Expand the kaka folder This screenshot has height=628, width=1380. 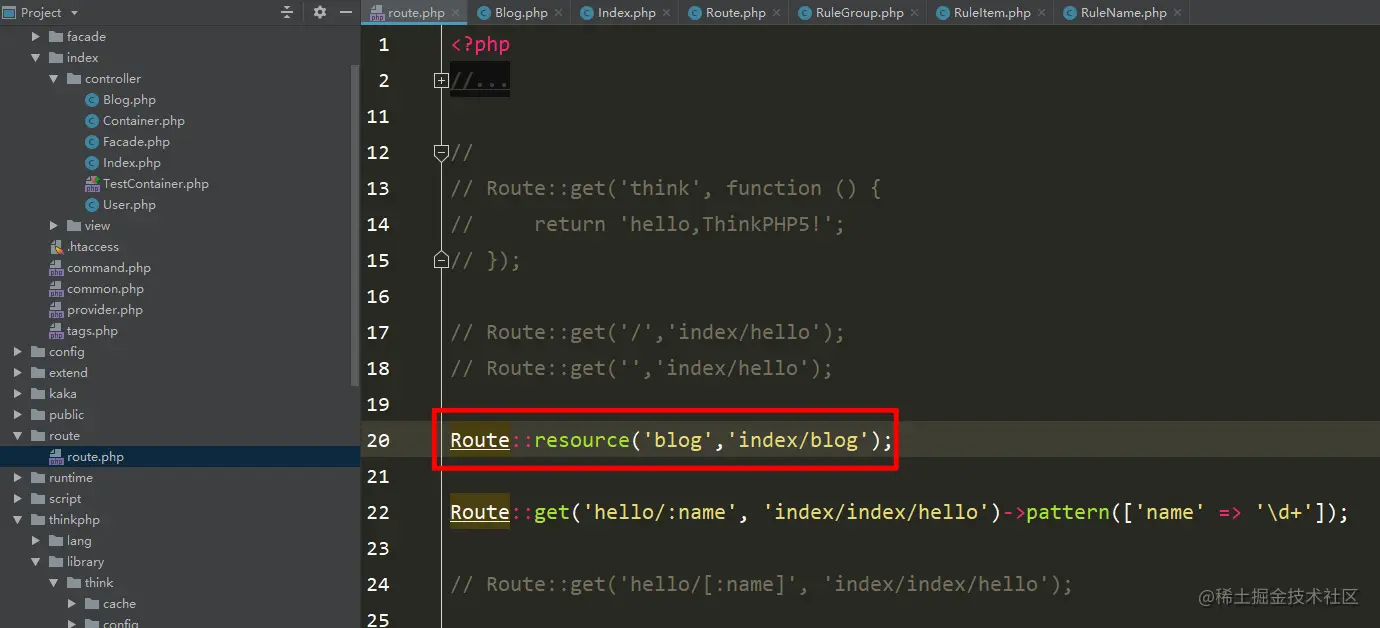(x=18, y=393)
